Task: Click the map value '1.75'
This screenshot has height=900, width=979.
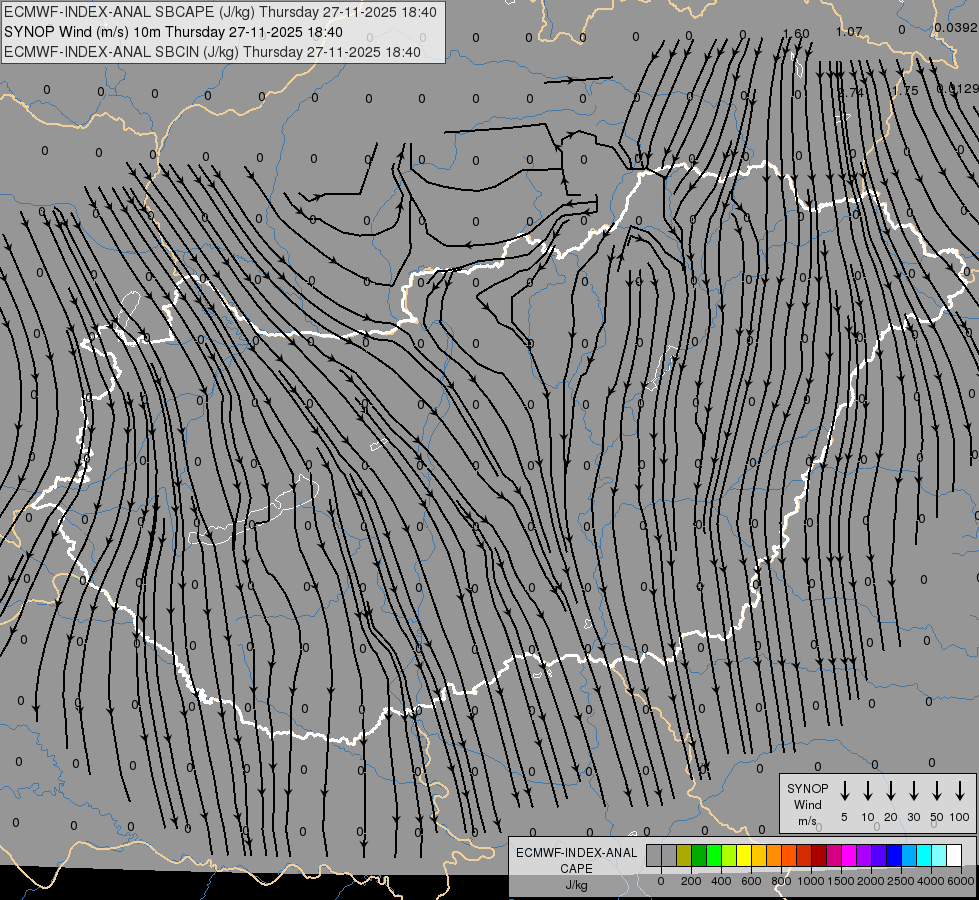Action: tap(905, 91)
